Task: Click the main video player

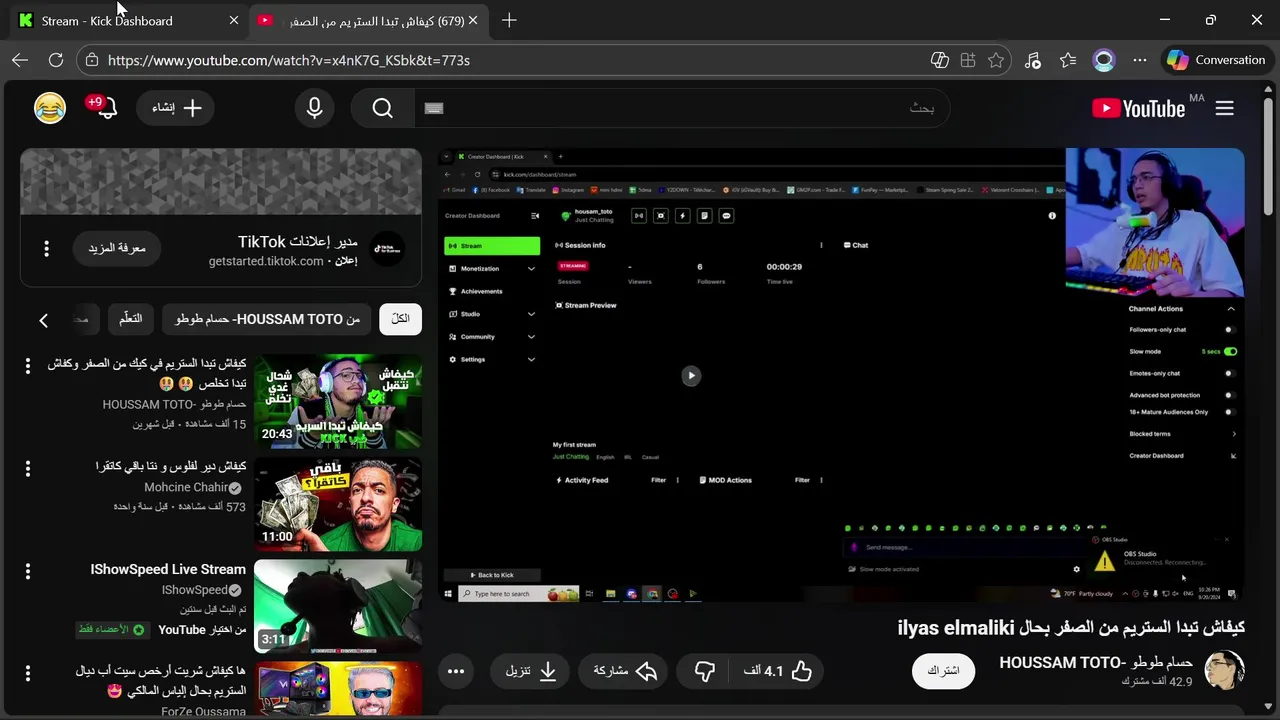Action: tap(841, 375)
